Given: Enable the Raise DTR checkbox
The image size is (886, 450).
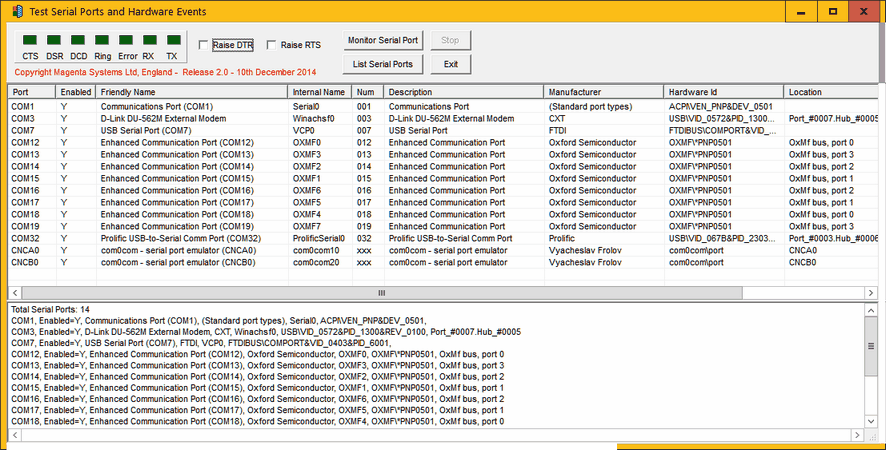Looking at the screenshot, I should 204,45.
